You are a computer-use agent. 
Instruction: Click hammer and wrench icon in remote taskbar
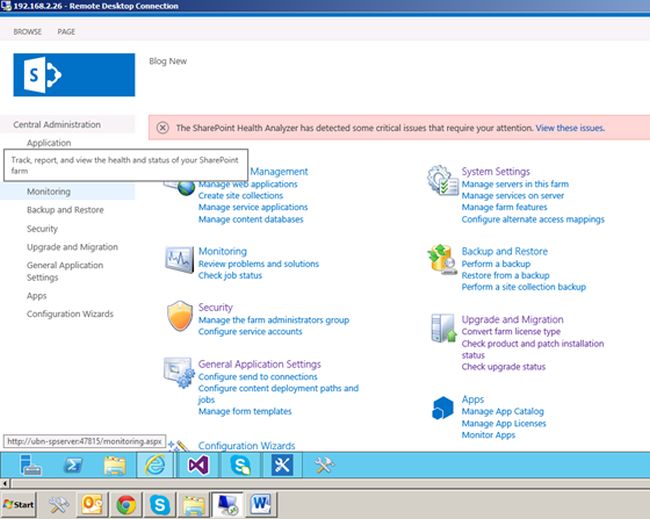pos(324,465)
